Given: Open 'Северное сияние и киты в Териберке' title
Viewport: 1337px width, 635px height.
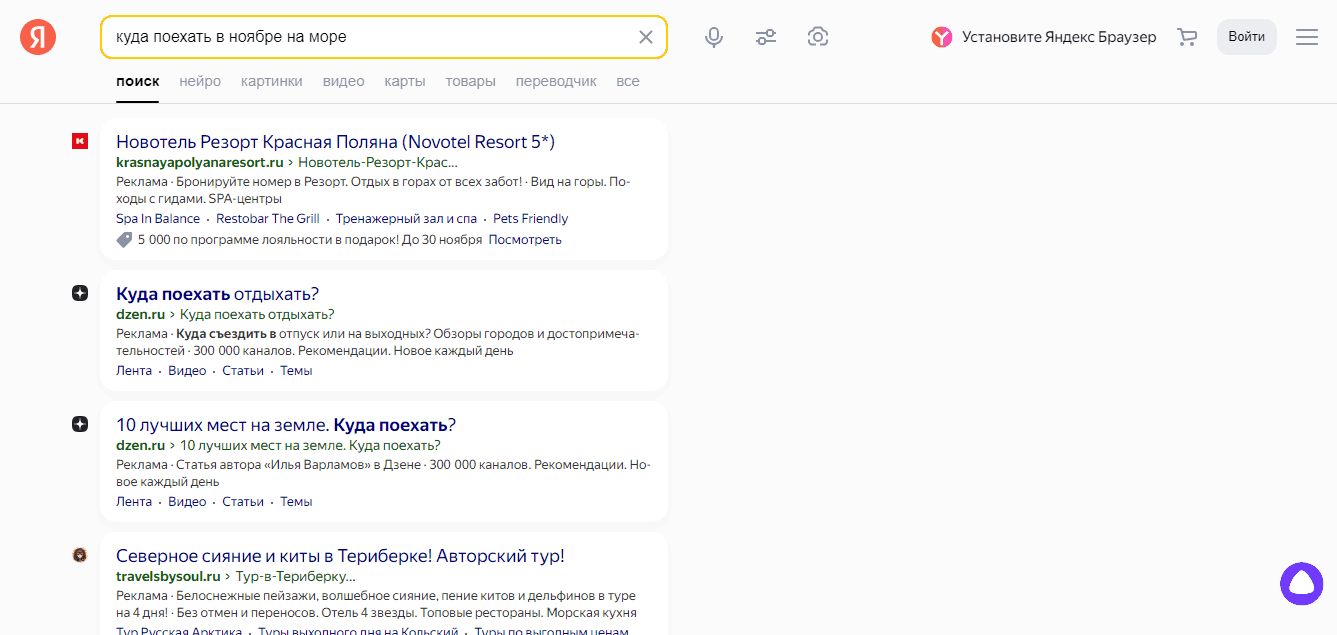Looking at the screenshot, I should tap(340, 555).
